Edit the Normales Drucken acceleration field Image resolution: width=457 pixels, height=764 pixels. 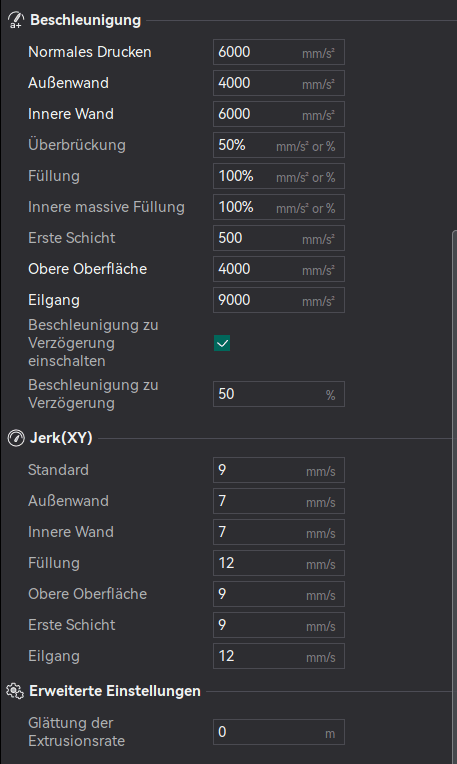[x=279, y=52]
